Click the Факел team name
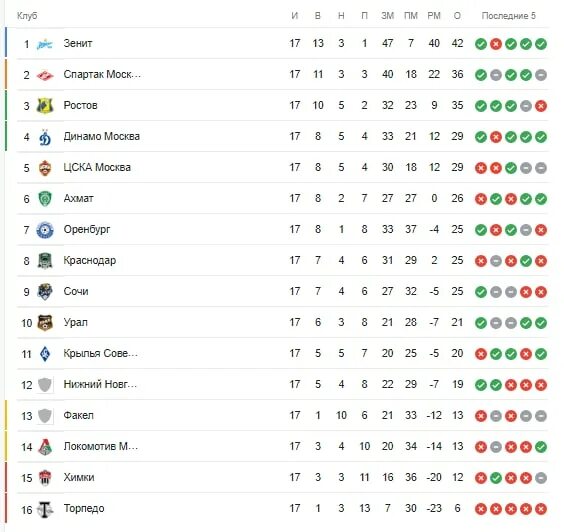 click(78, 415)
